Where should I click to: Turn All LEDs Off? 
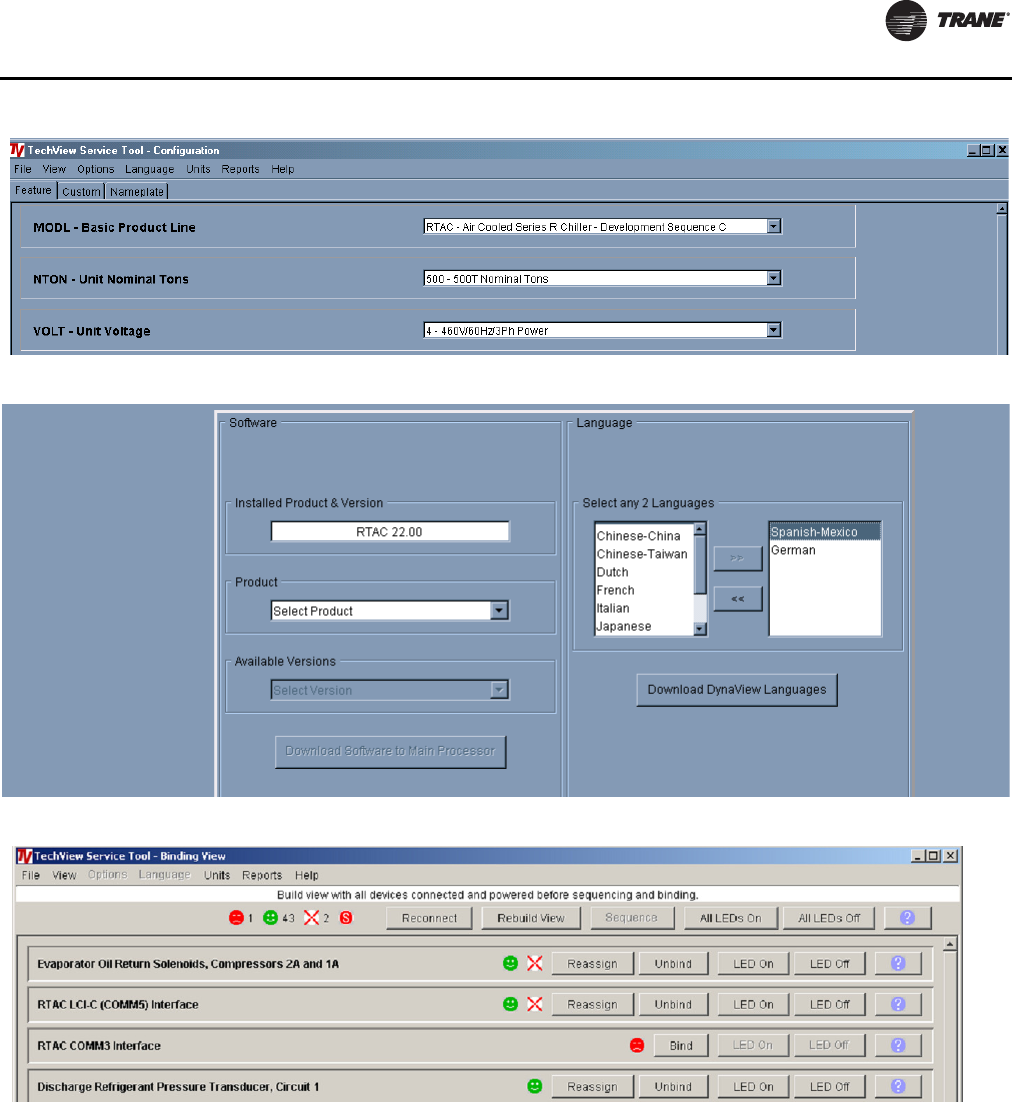(829, 919)
